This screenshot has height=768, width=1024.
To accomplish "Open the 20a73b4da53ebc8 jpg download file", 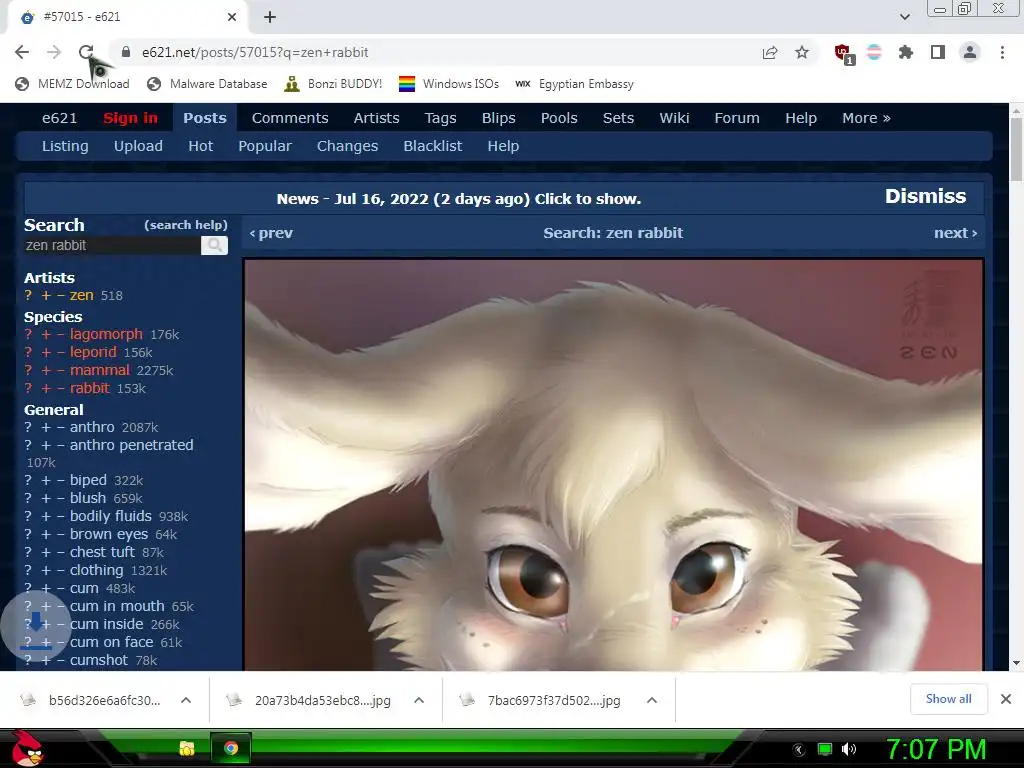I will pos(323,701).
